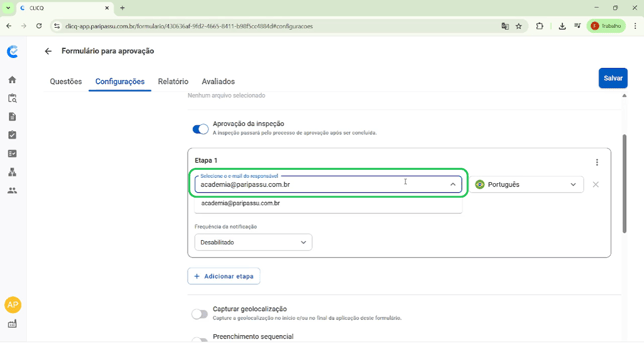Click browser forward arrow
The height and width of the screenshot is (360, 644).
click(x=24, y=26)
